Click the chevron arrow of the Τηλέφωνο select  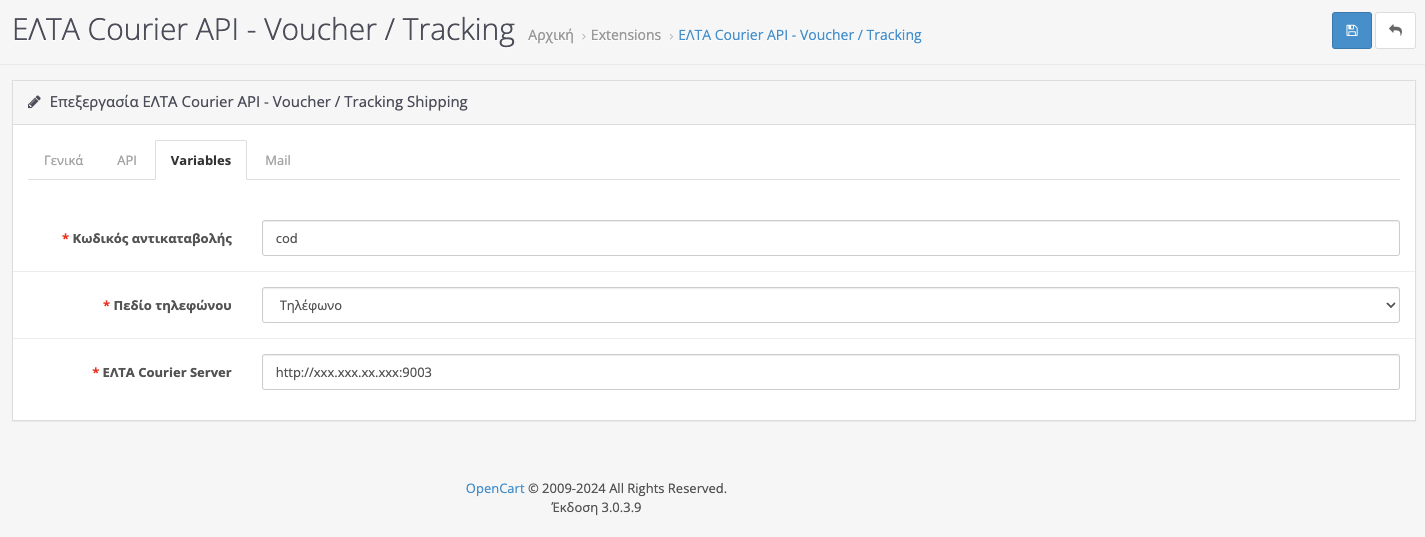(1390, 306)
